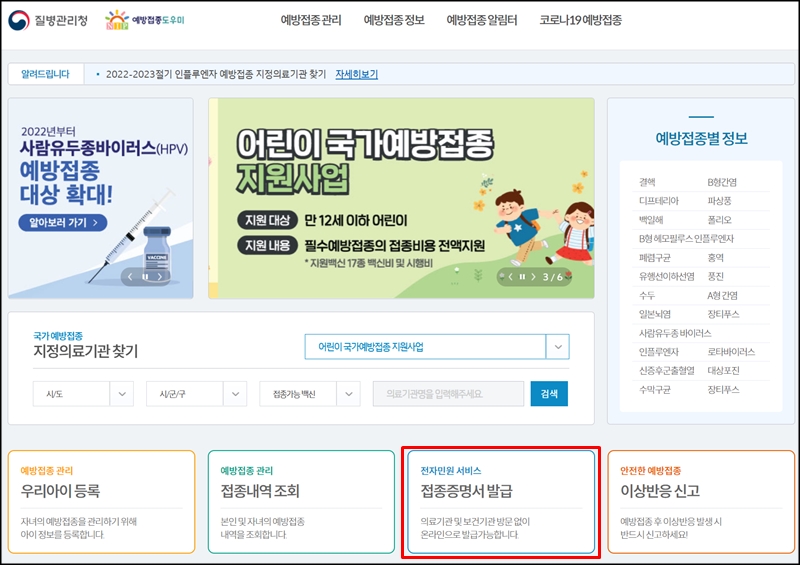Expand 어린이 국가예방접종 지원사업 dropdown
Viewport: 800px width, 565px height.
(558, 347)
